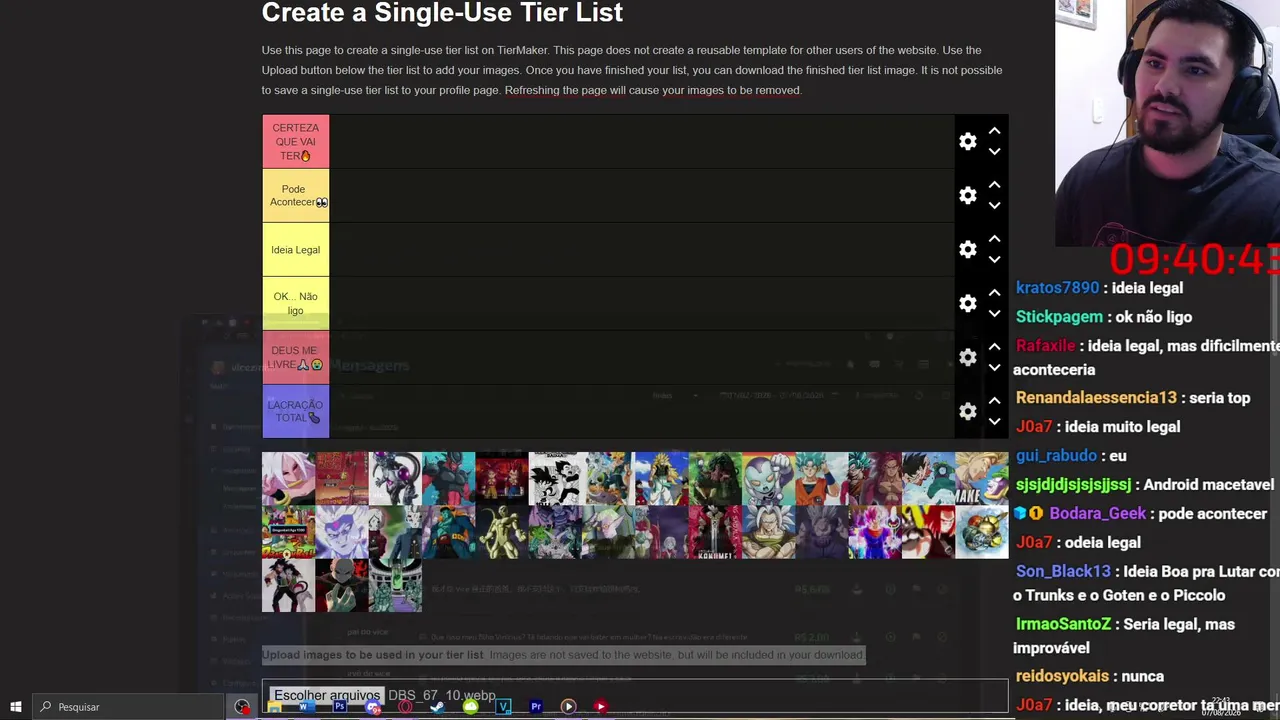Click the OK... Não ligo tier label
1280x720 pixels.
[x=295, y=304]
